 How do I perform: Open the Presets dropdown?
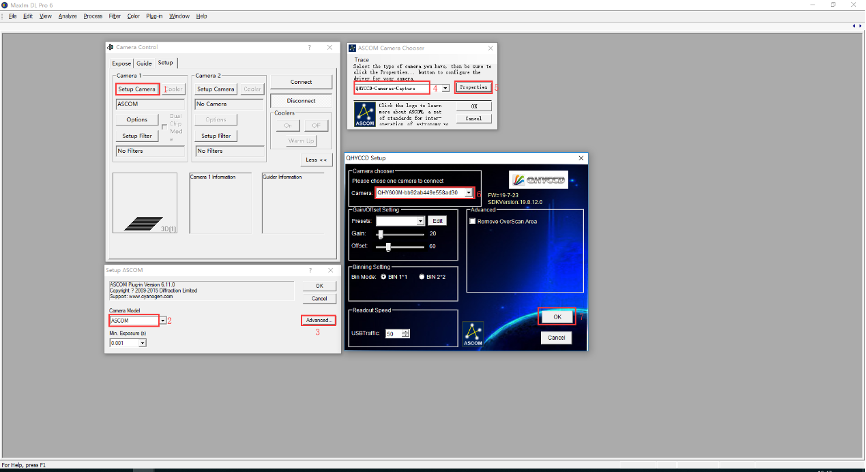coord(420,221)
